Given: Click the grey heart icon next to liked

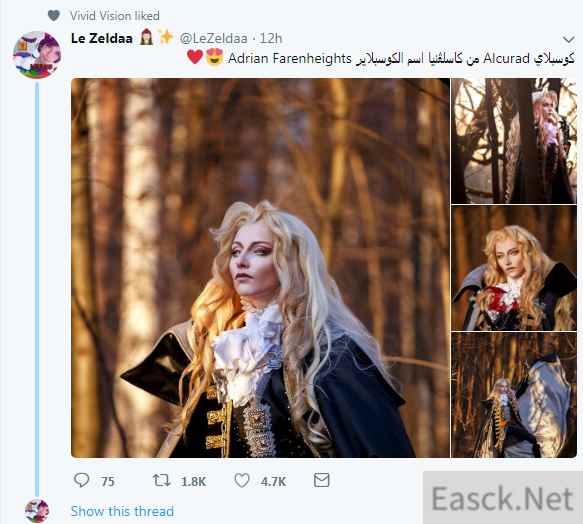Looking at the screenshot, I should coord(54,16).
